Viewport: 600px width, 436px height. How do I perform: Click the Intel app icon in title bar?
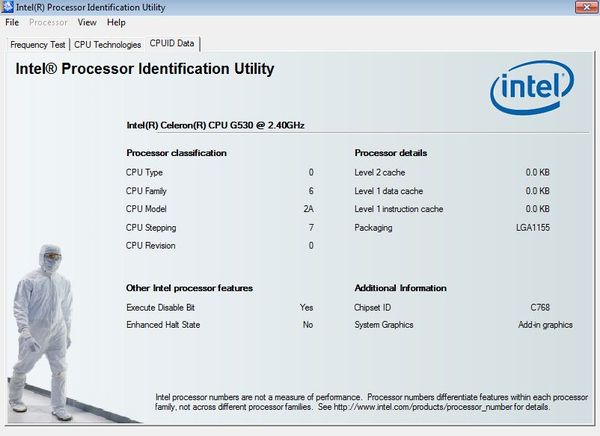pyautogui.click(x=8, y=7)
